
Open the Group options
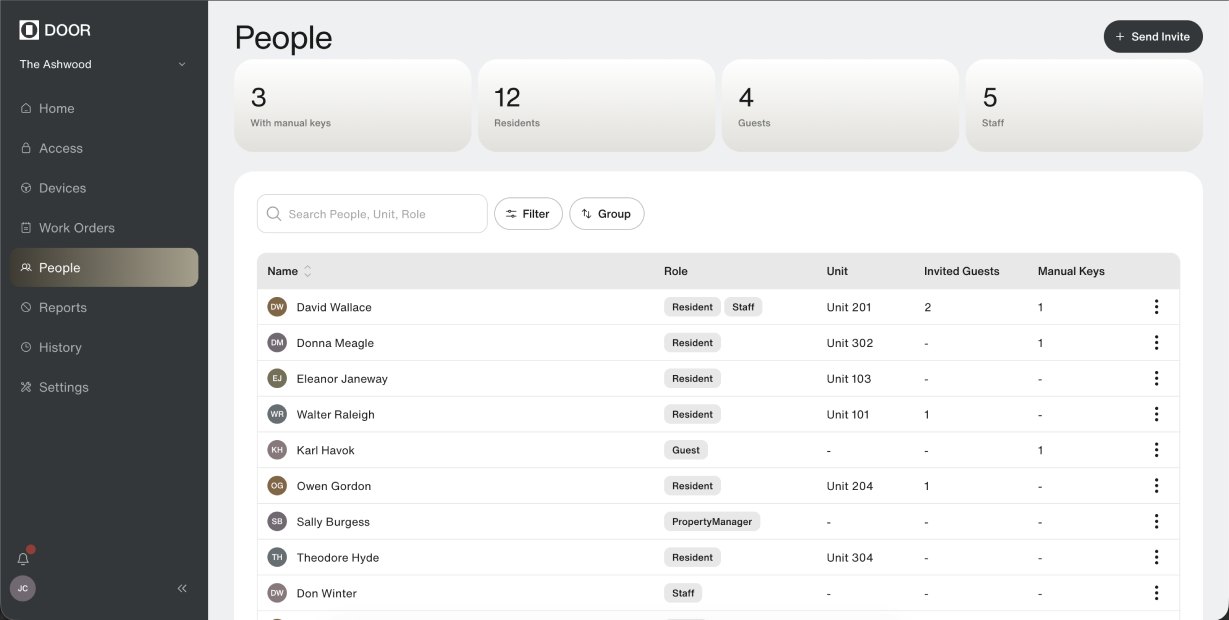tap(607, 214)
